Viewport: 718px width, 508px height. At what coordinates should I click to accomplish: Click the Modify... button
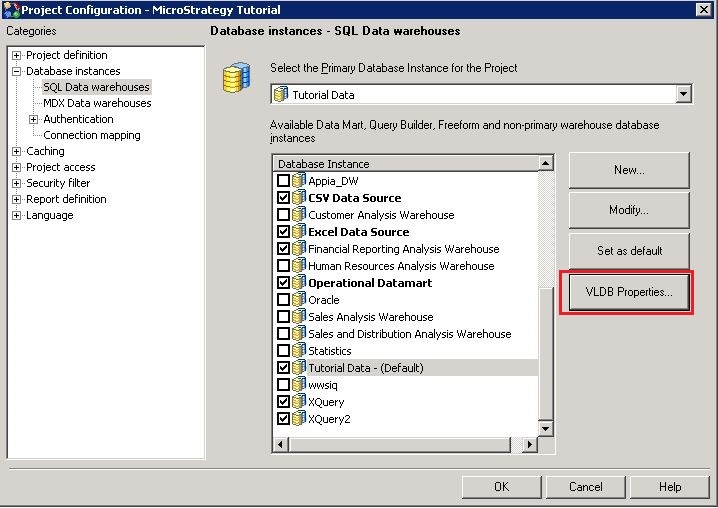[x=629, y=210]
